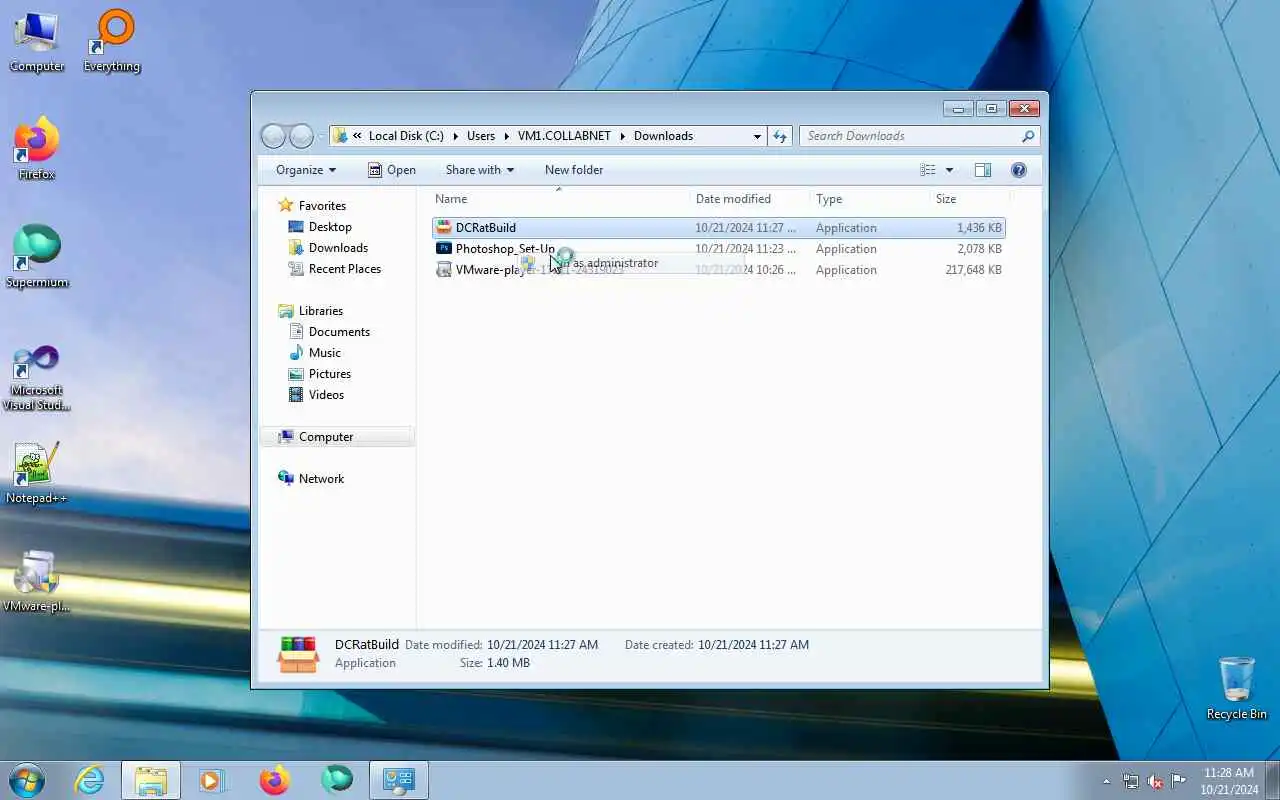Open the Organize menu
Screen dimensions: 1280x800
pos(306,170)
